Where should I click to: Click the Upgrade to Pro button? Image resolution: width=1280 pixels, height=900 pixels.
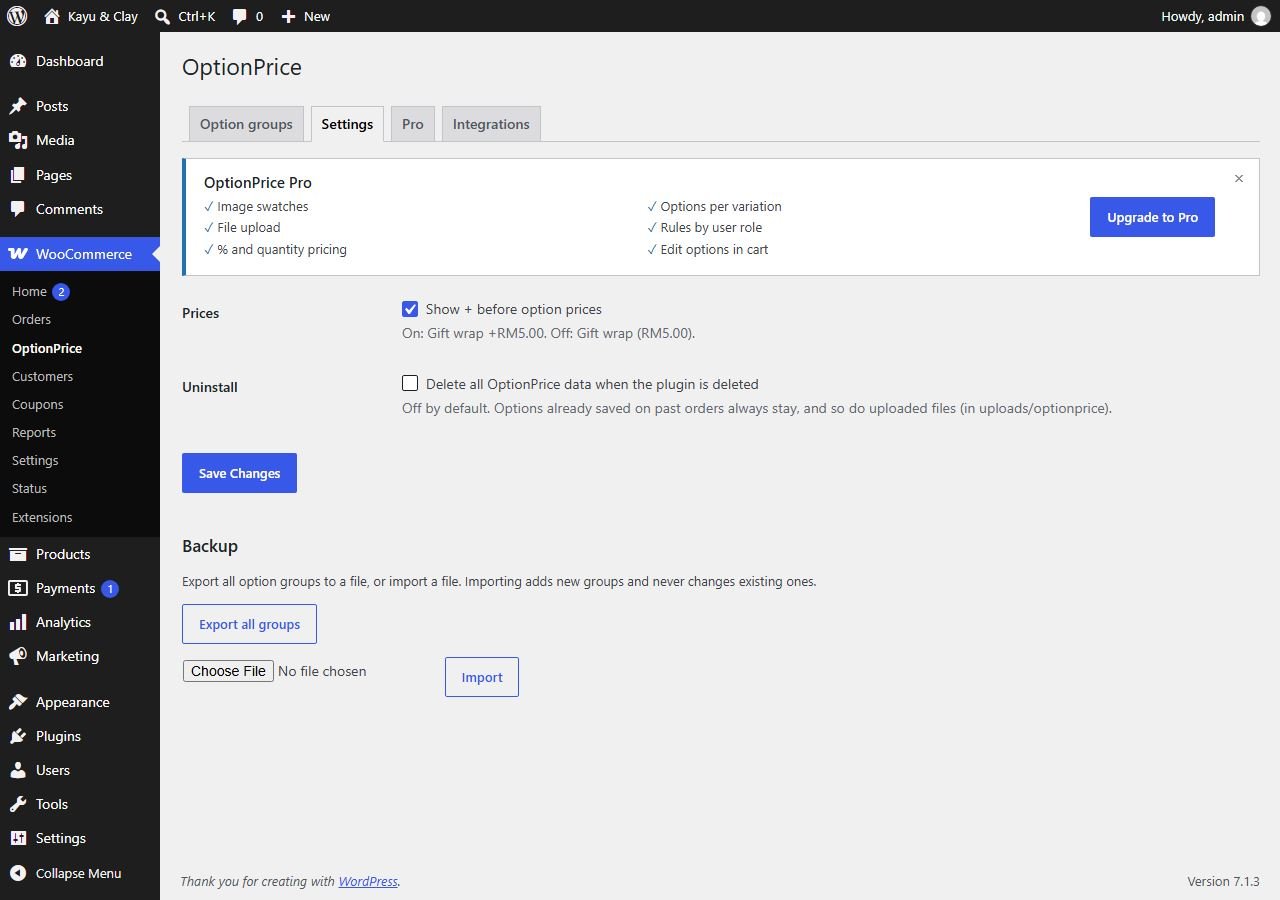click(x=1152, y=217)
